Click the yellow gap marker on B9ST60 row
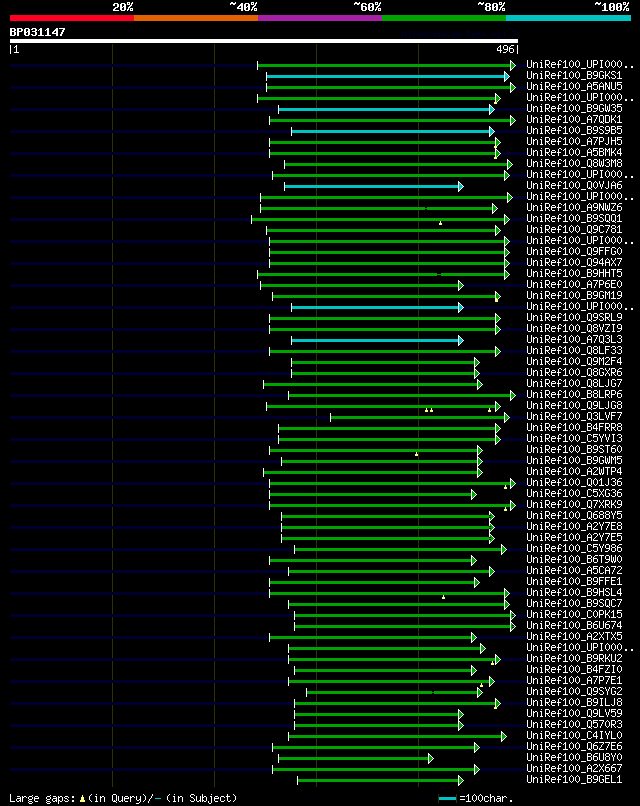The width and height of the screenshot is (640, 806). (x=416, y=454)
